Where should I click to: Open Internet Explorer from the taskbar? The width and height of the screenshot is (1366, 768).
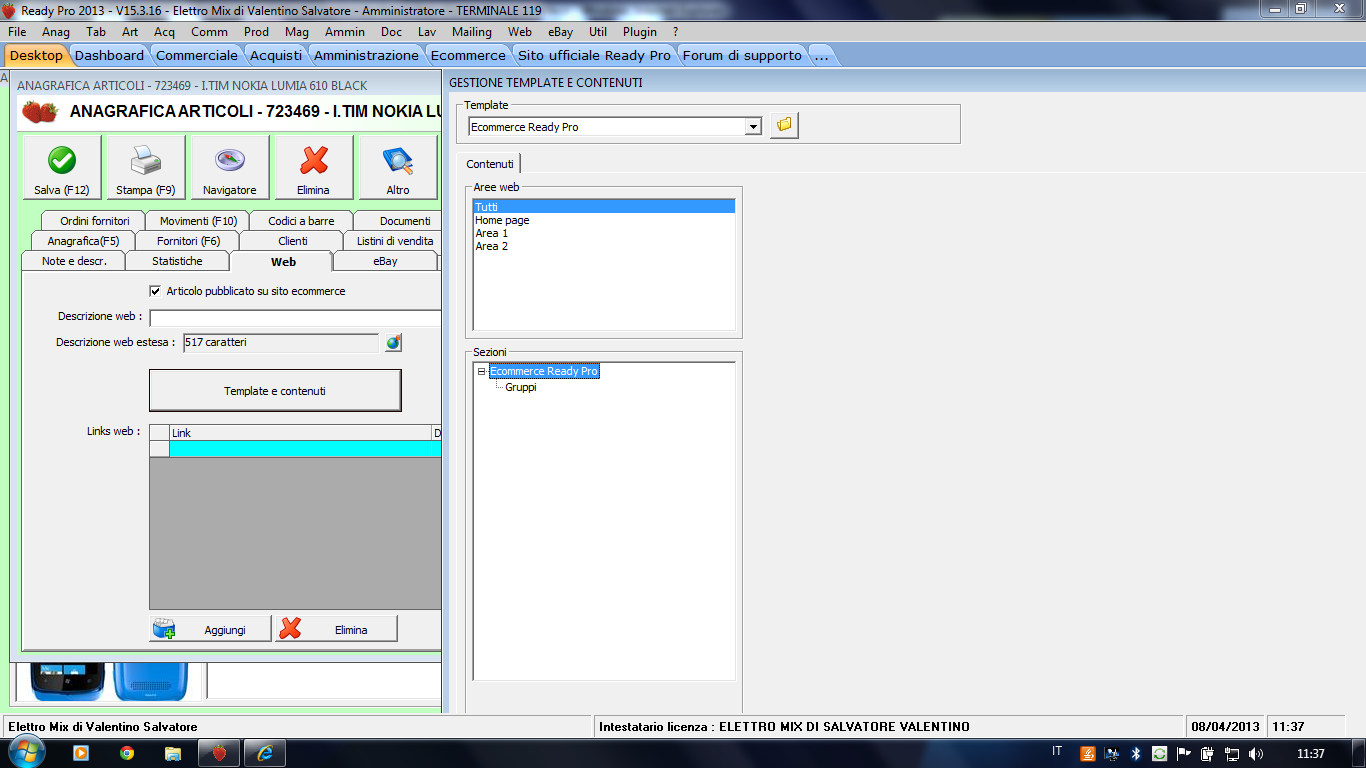click(x=265, y=753)
